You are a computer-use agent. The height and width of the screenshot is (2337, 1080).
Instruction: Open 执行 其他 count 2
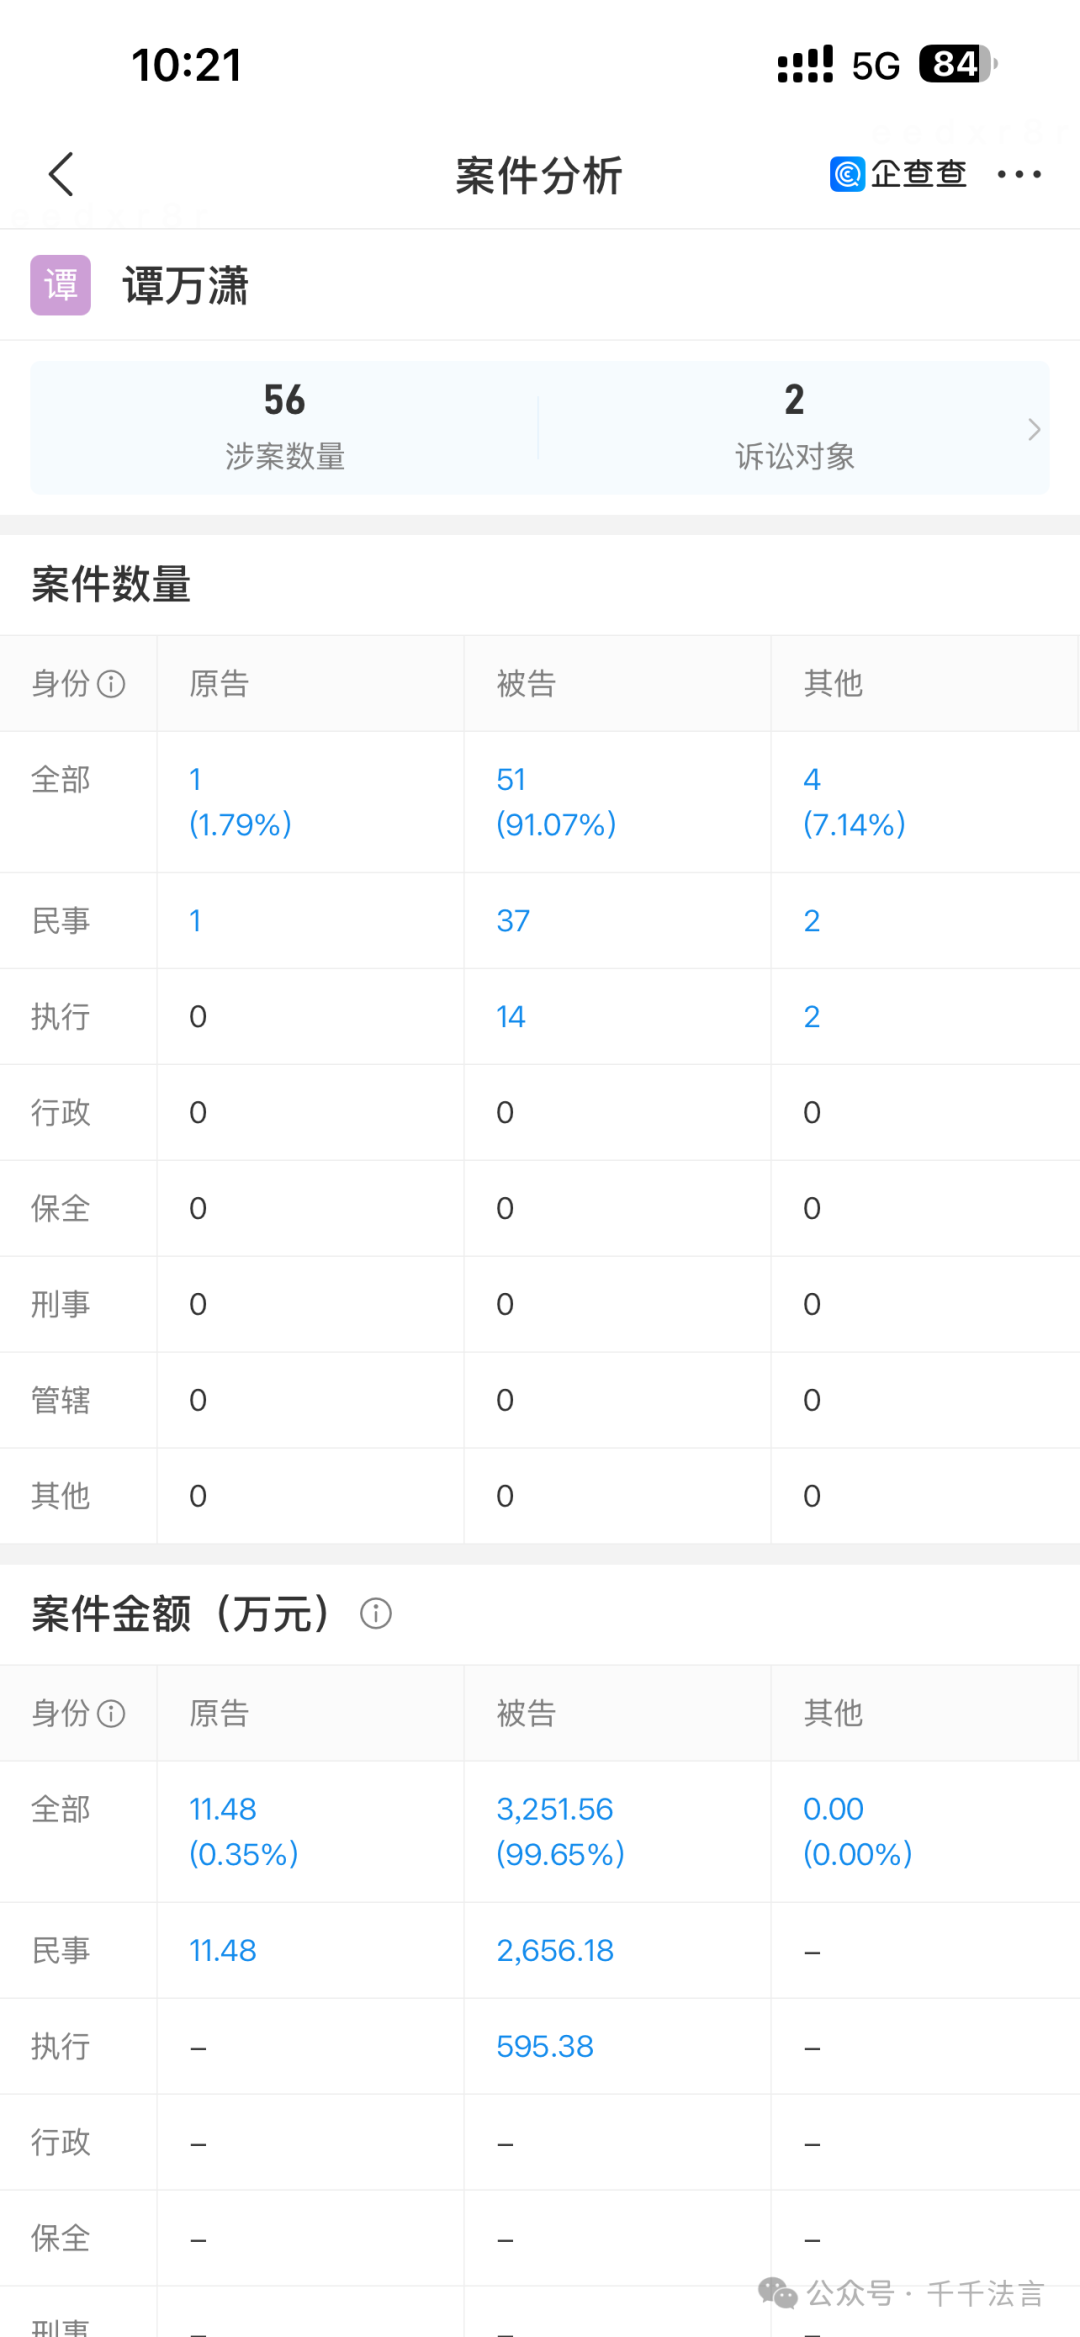pyautogui.click(x=812, y=1017)
